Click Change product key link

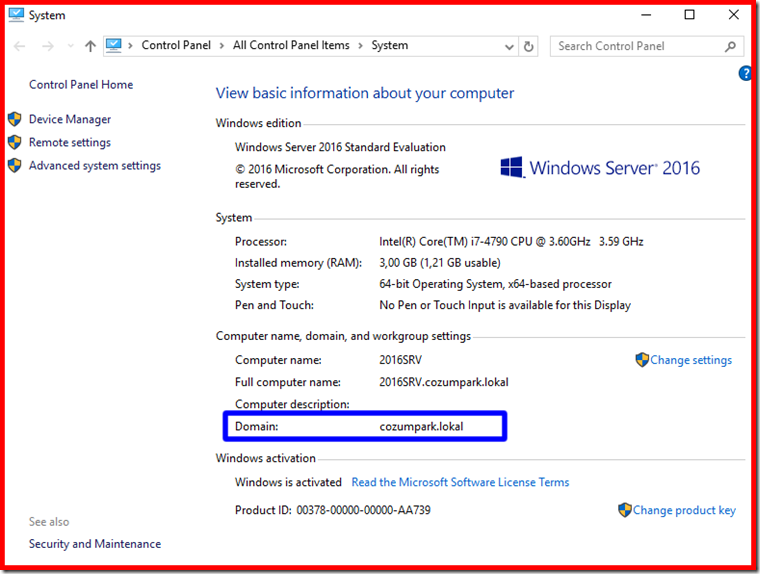point(684,510)
